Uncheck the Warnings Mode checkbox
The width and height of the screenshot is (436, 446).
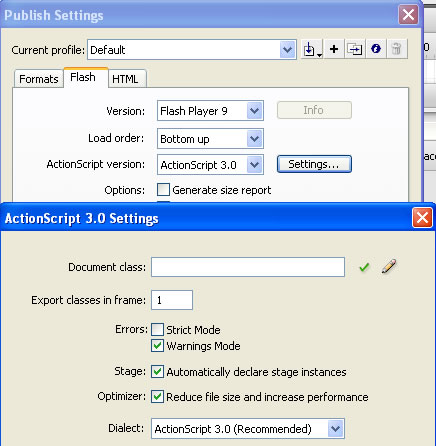tap(158, 346)
